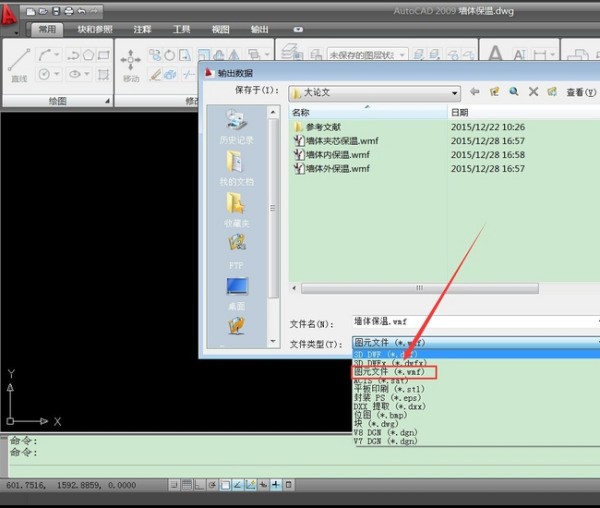Select the Stretch tool in the Modify panel
The height and width of the screenshot is (508, 600).
185,55
